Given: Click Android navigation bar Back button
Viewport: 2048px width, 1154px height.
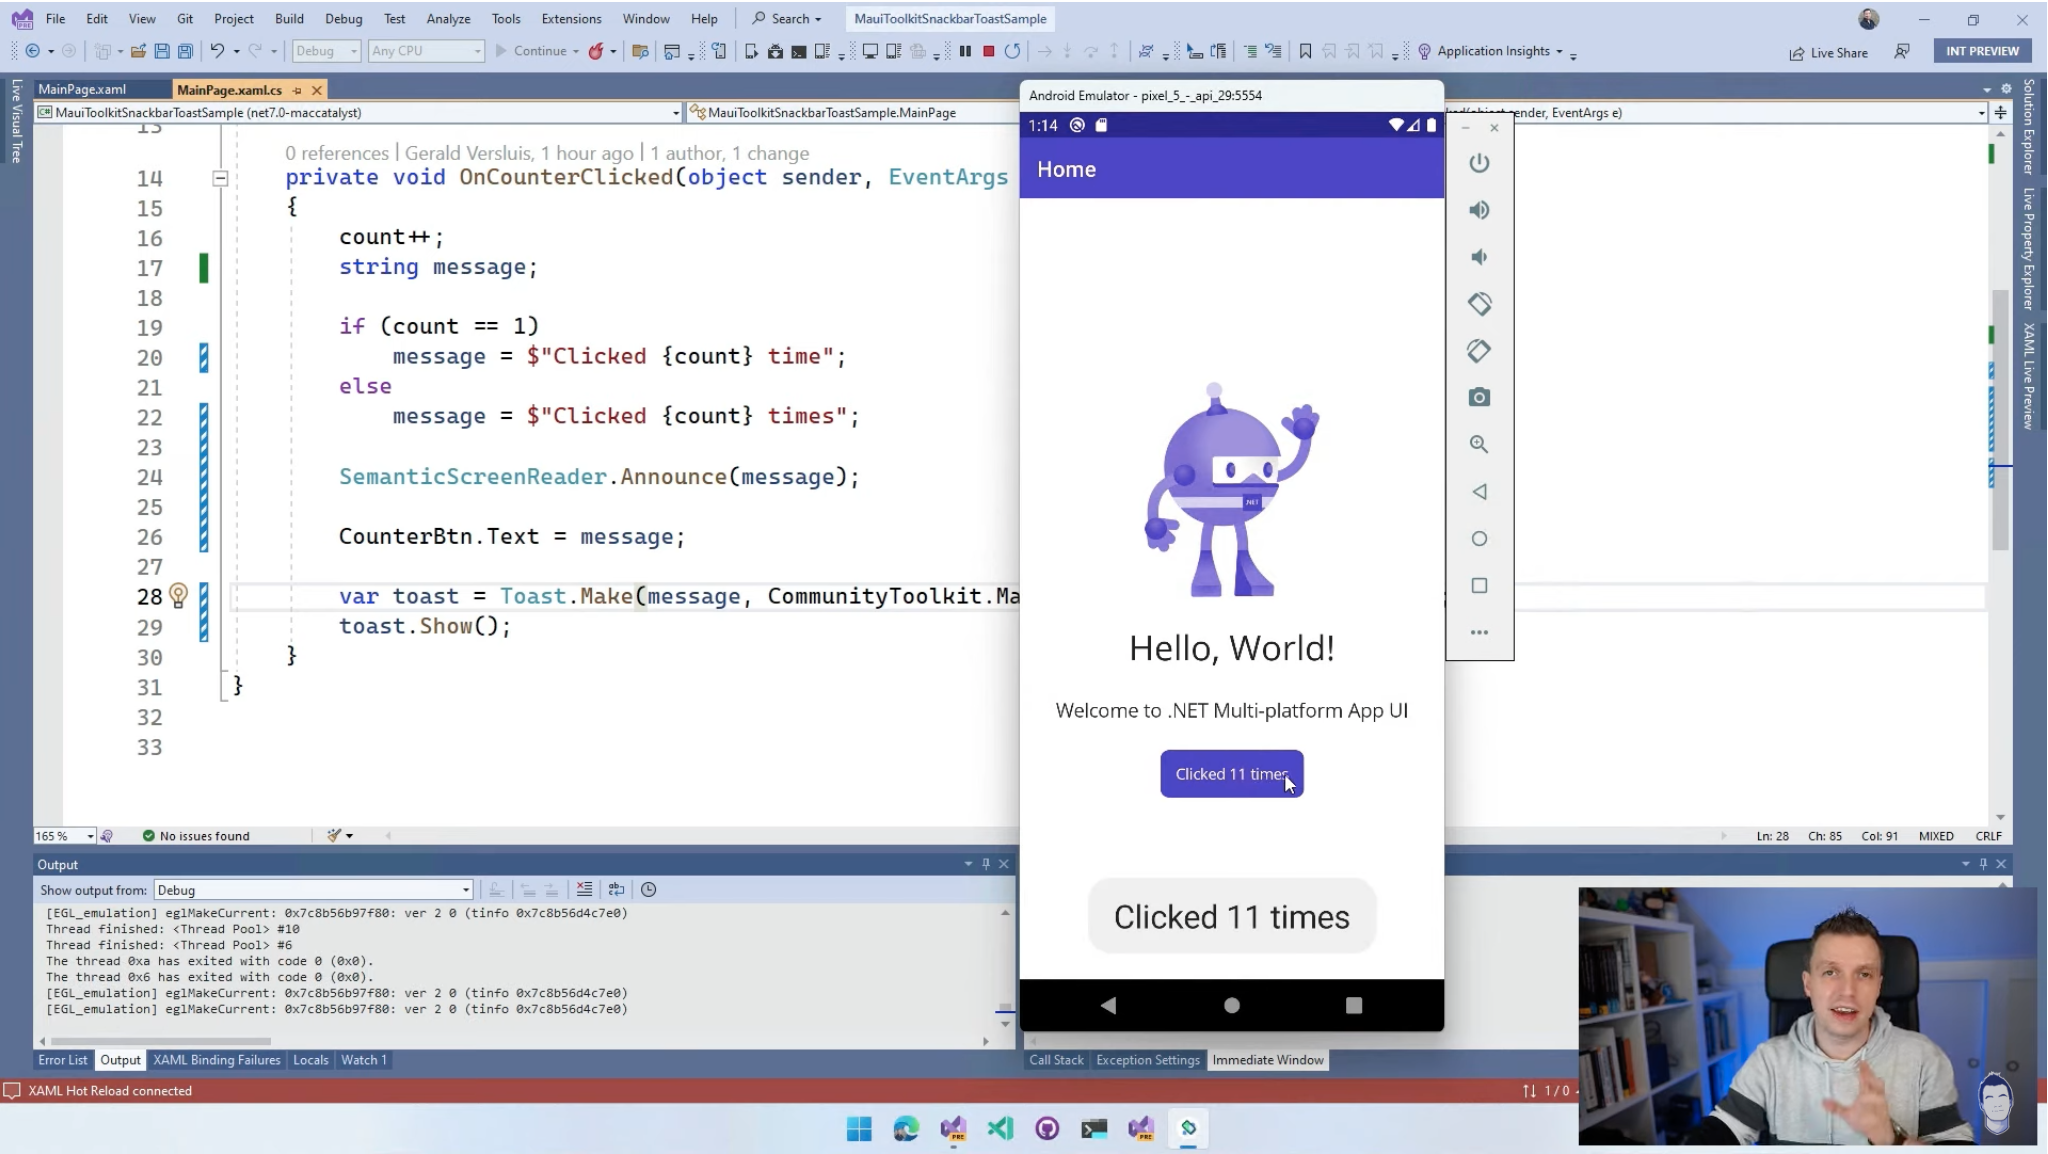Looking at the screenshot, I should click(1108, 1005).
